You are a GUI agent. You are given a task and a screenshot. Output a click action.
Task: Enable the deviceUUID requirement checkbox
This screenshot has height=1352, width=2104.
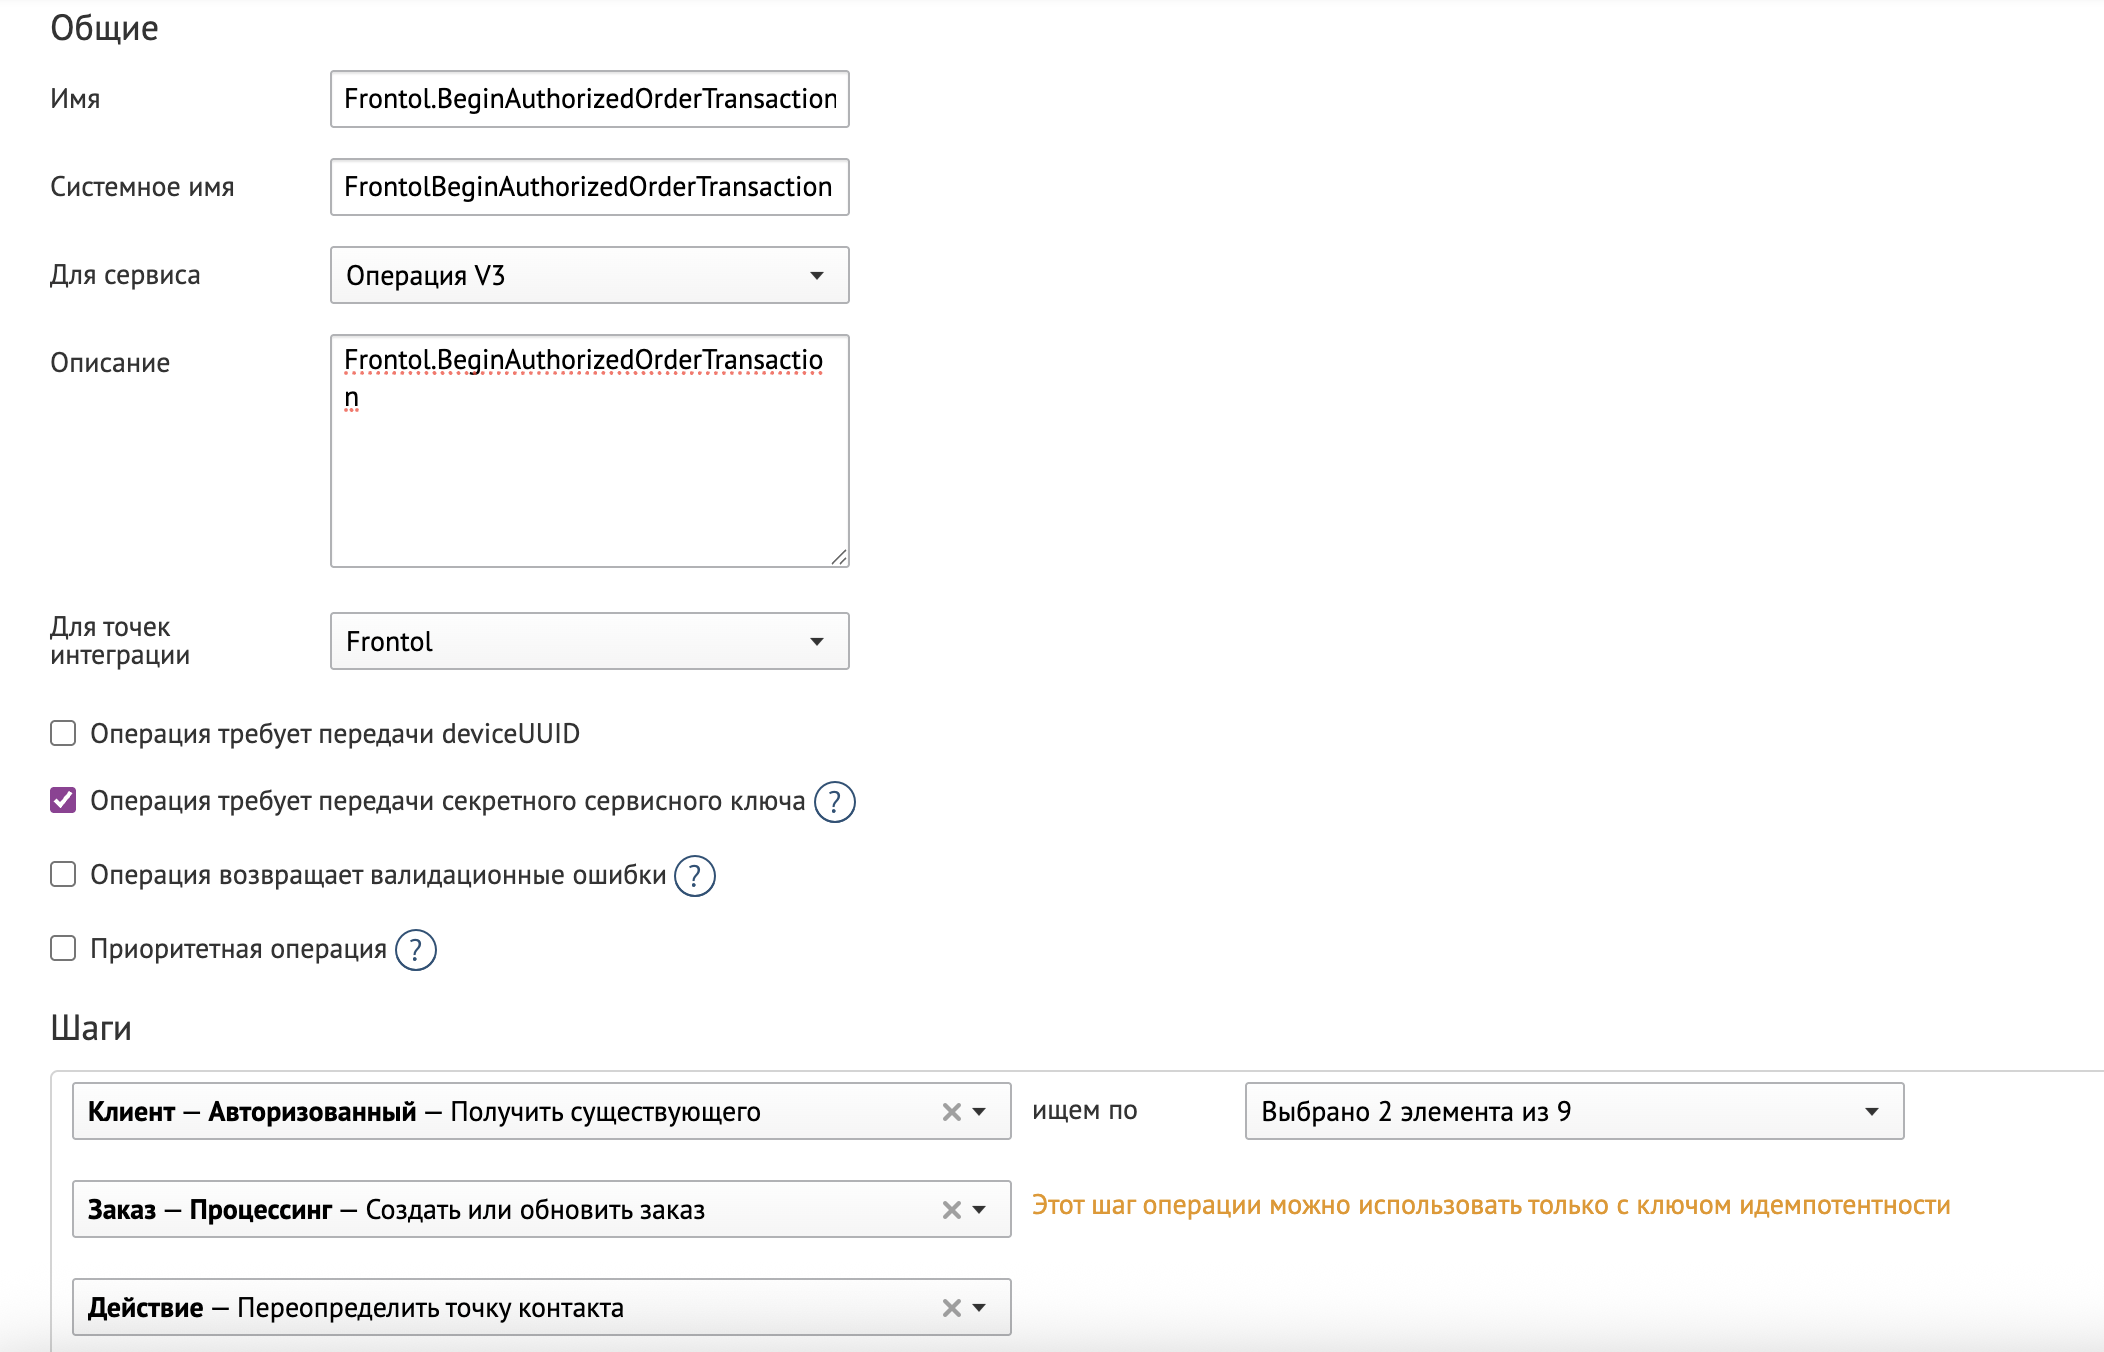(x=63, y=734)
